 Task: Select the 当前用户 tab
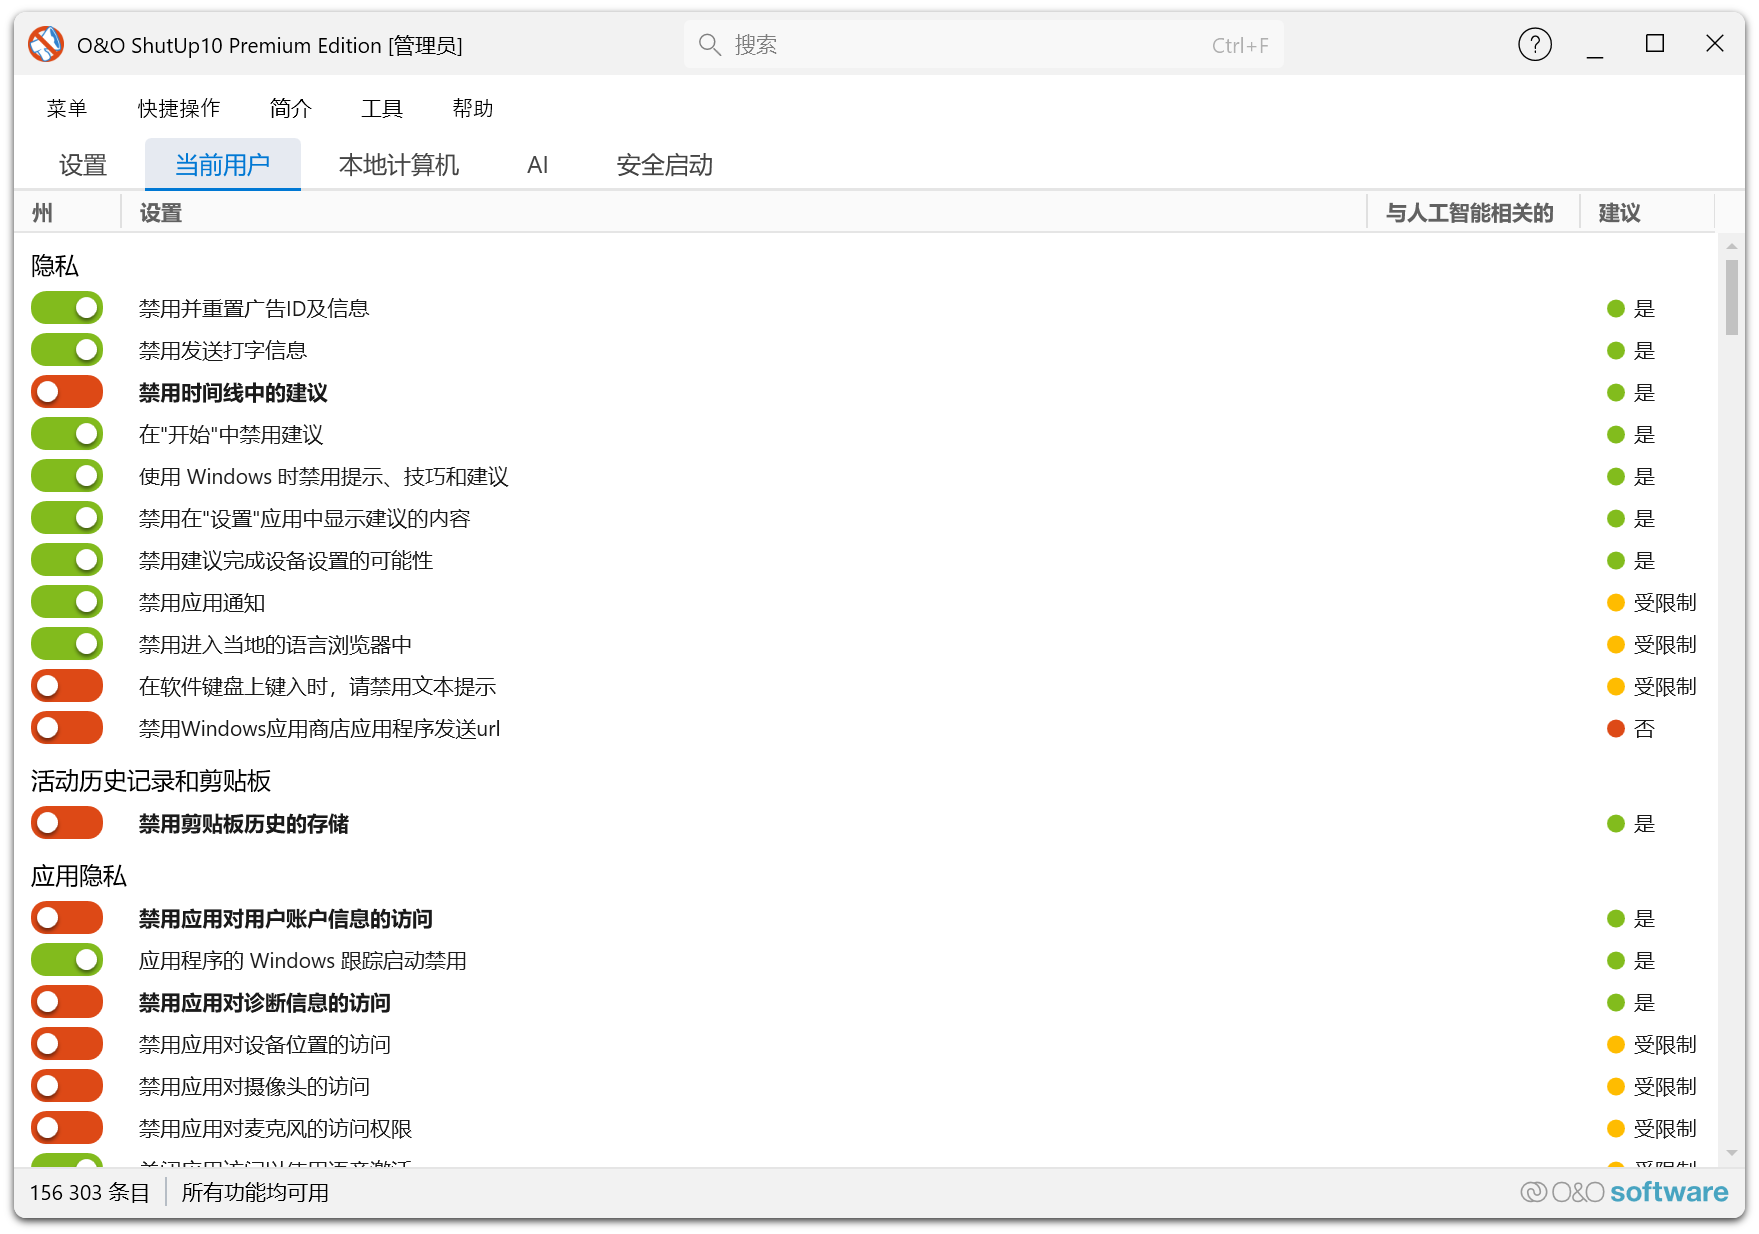223,165
